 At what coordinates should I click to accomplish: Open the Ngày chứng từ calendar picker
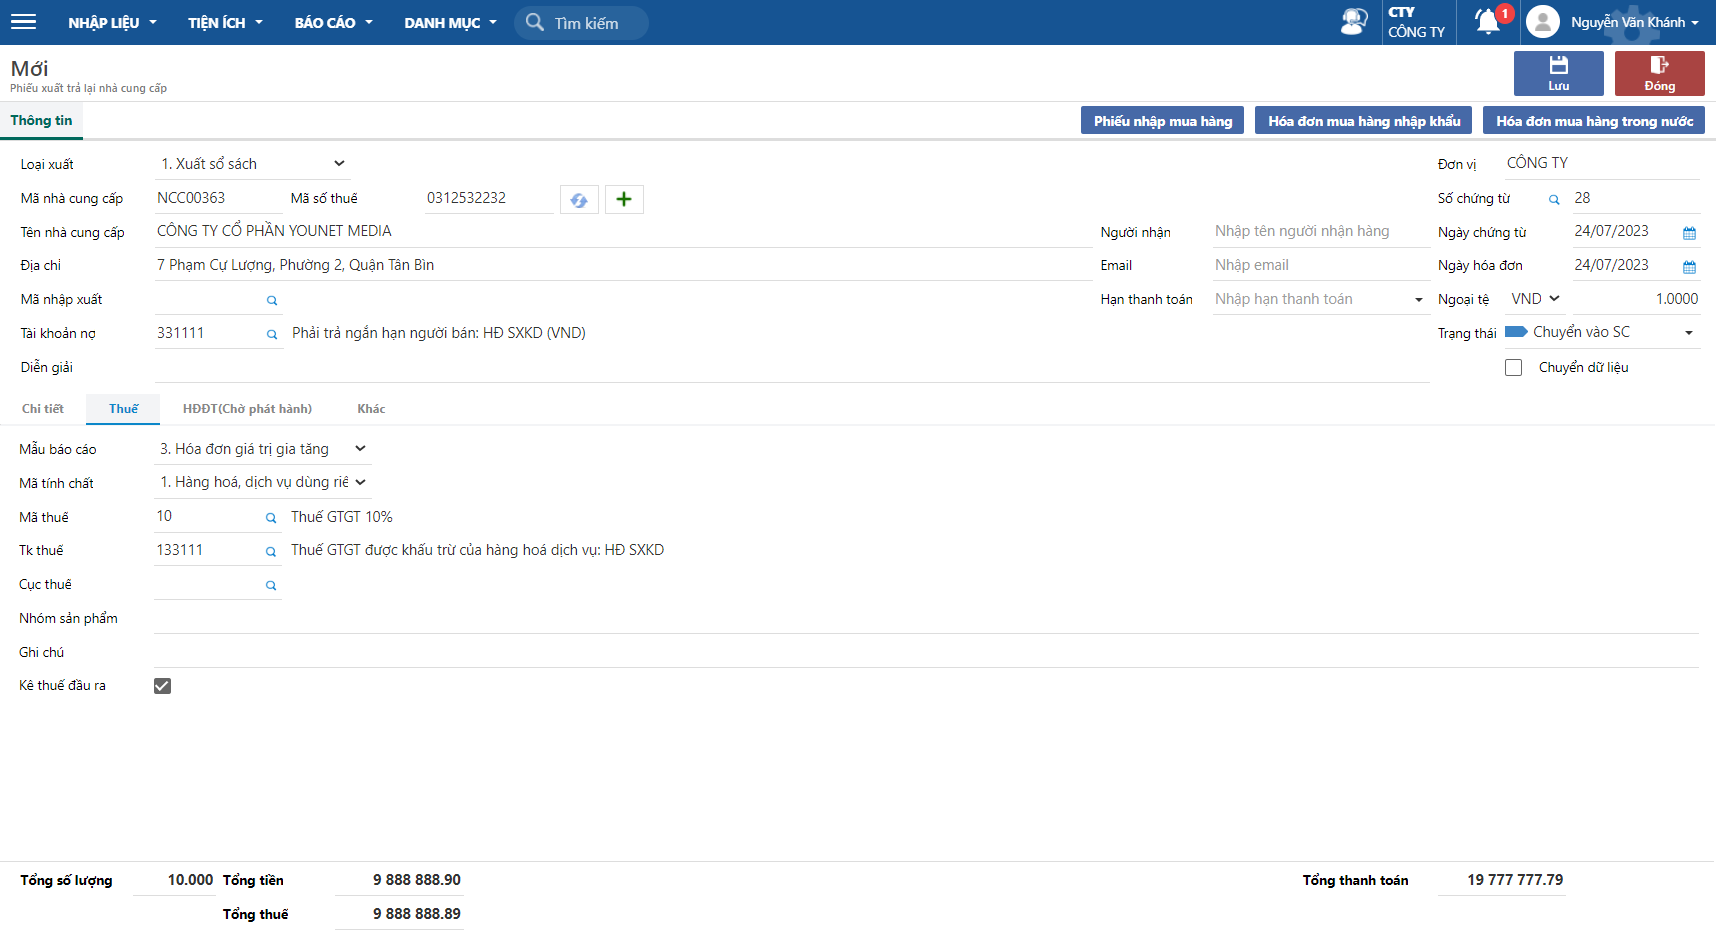pos(1689,233)
